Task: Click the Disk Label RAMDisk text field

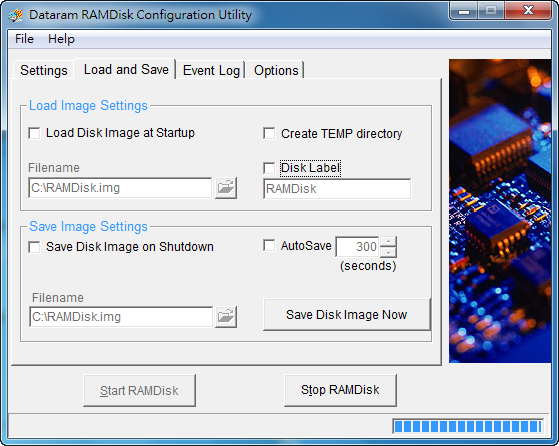Action: pos(337,189)
